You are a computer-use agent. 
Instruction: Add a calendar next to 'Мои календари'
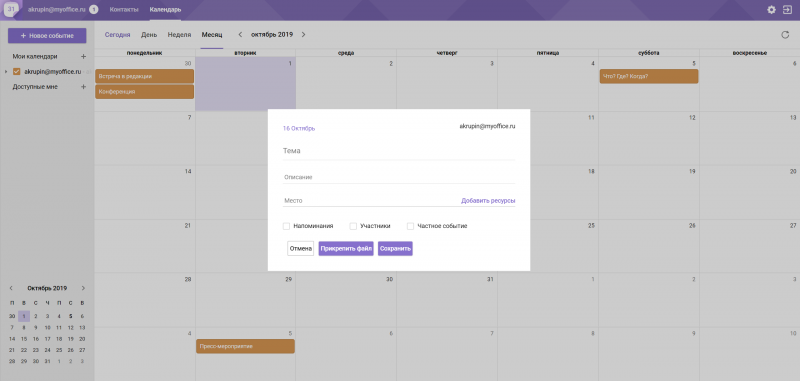(x=84, y=57)
